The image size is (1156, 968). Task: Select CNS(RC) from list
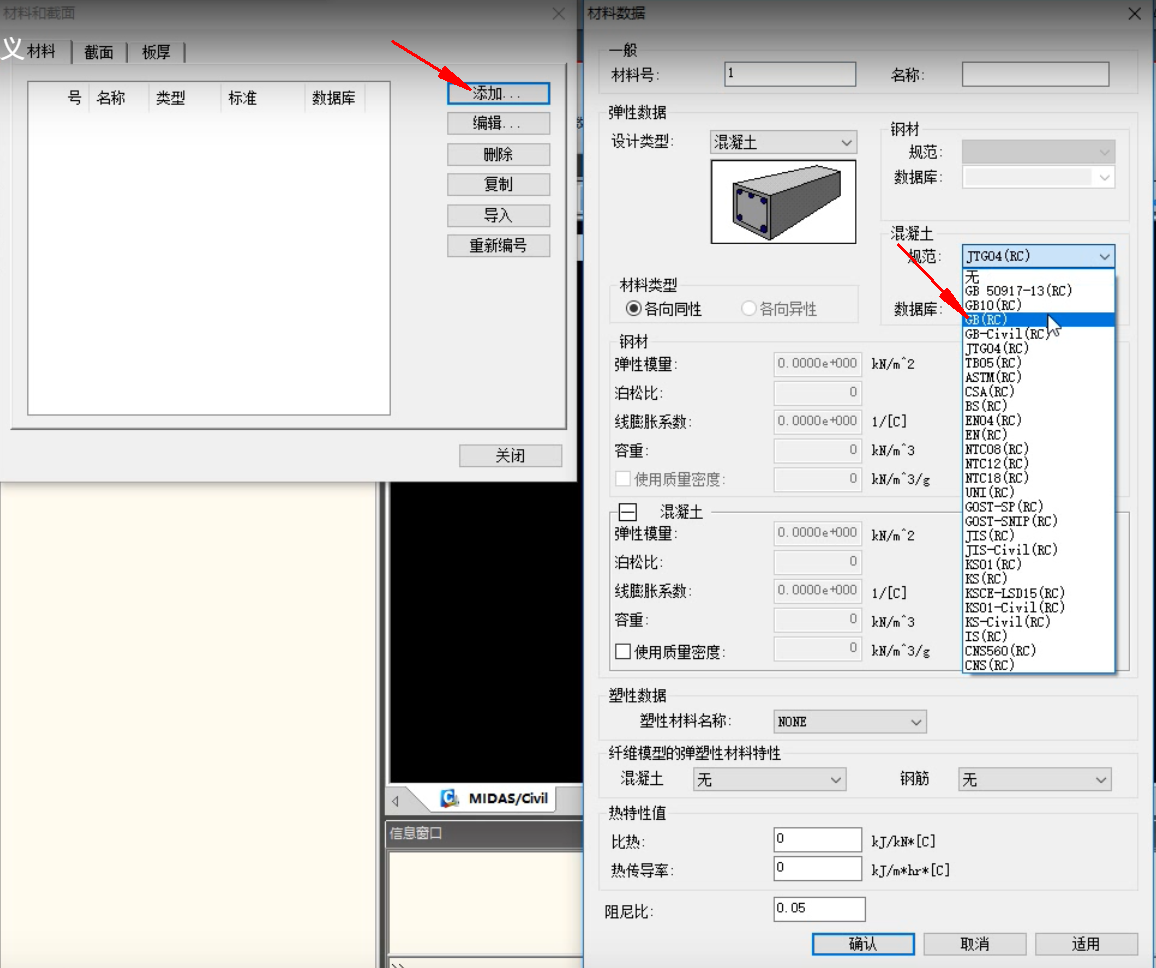click(x=1039, y=664)
